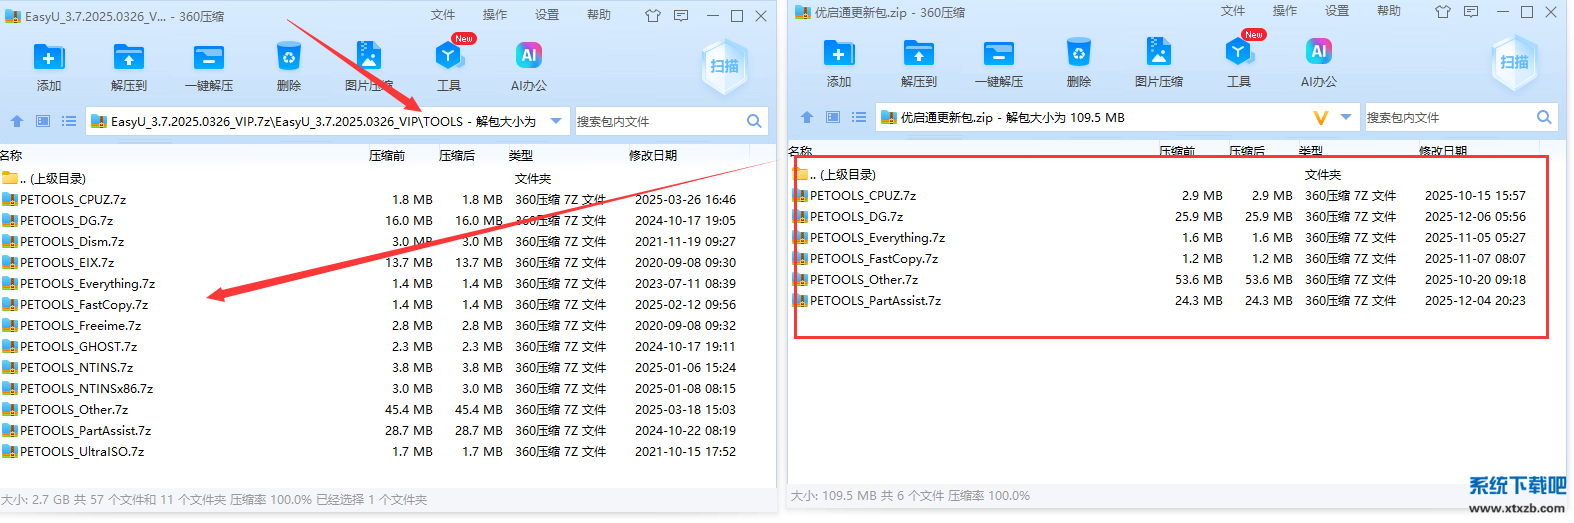Screen dimensions: 1574x523
Task: Open 帮助 menu in 优启通更新包 window
Action: 1389,11
